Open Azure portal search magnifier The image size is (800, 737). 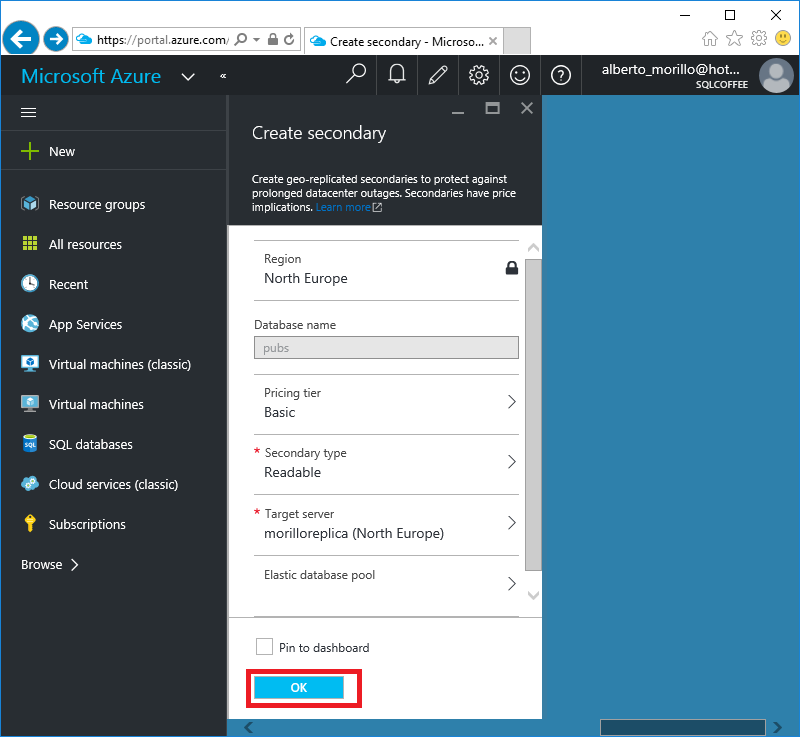pos(356,75)
